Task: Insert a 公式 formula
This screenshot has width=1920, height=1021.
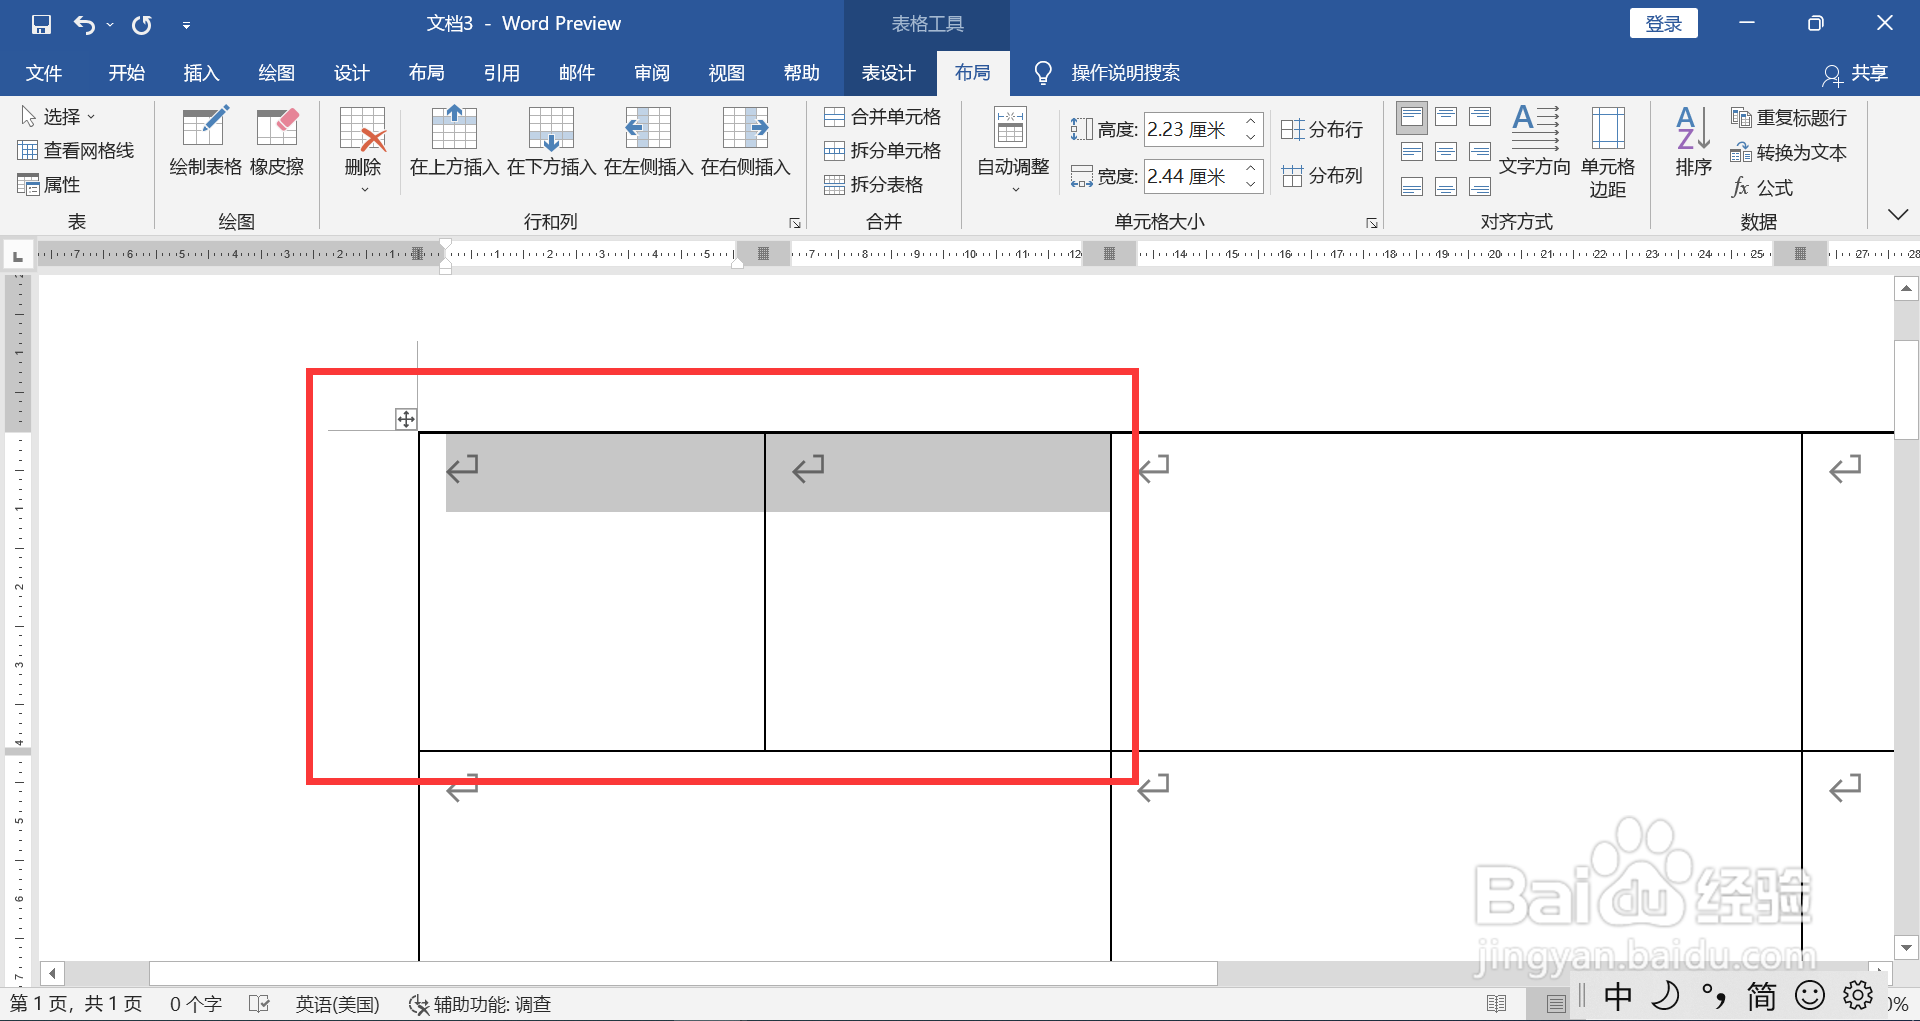Action: 1762,188
